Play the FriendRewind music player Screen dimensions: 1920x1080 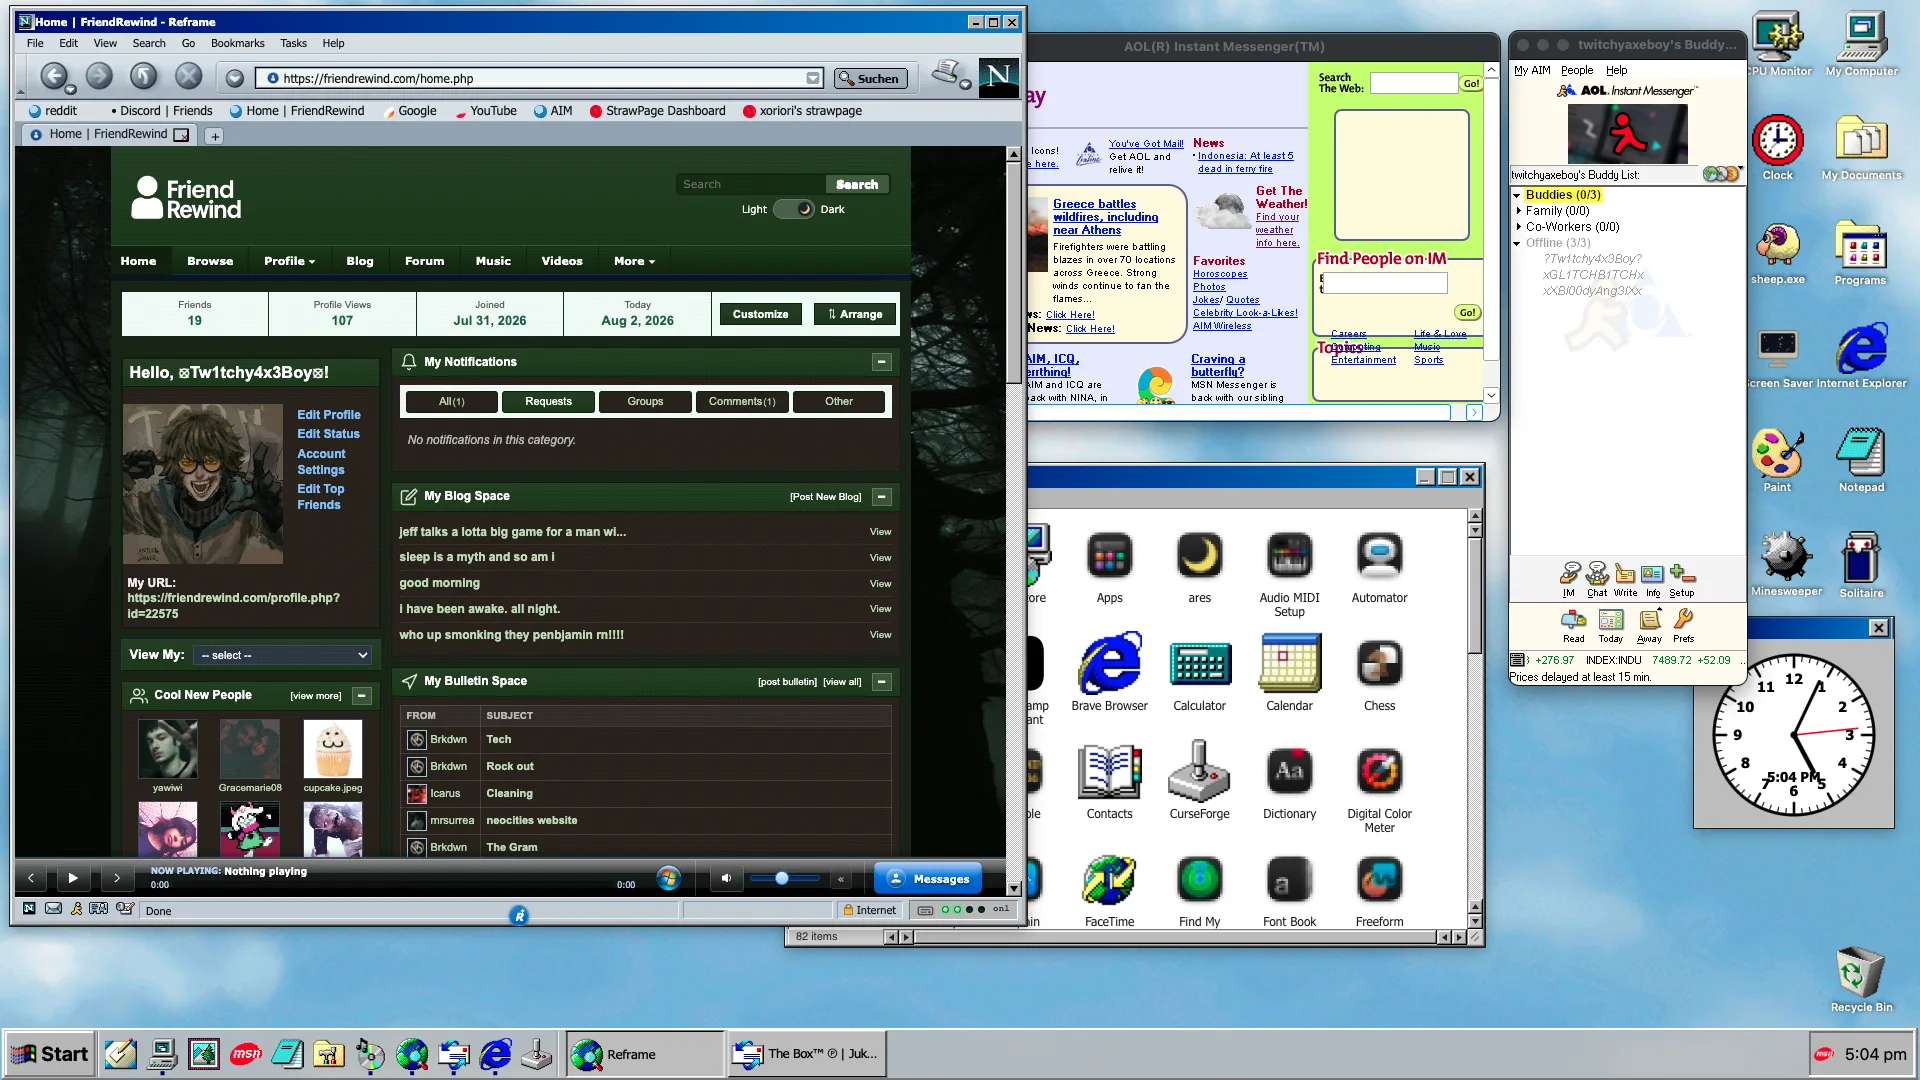[73, 878]
